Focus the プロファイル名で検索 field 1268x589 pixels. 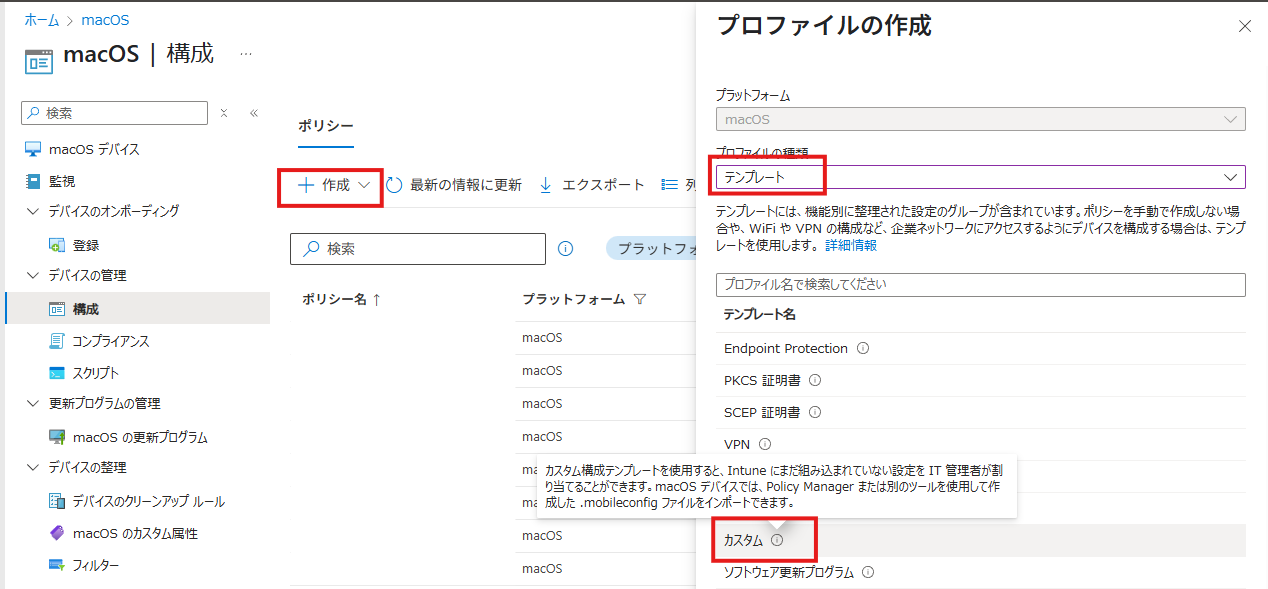click(981, 285)
